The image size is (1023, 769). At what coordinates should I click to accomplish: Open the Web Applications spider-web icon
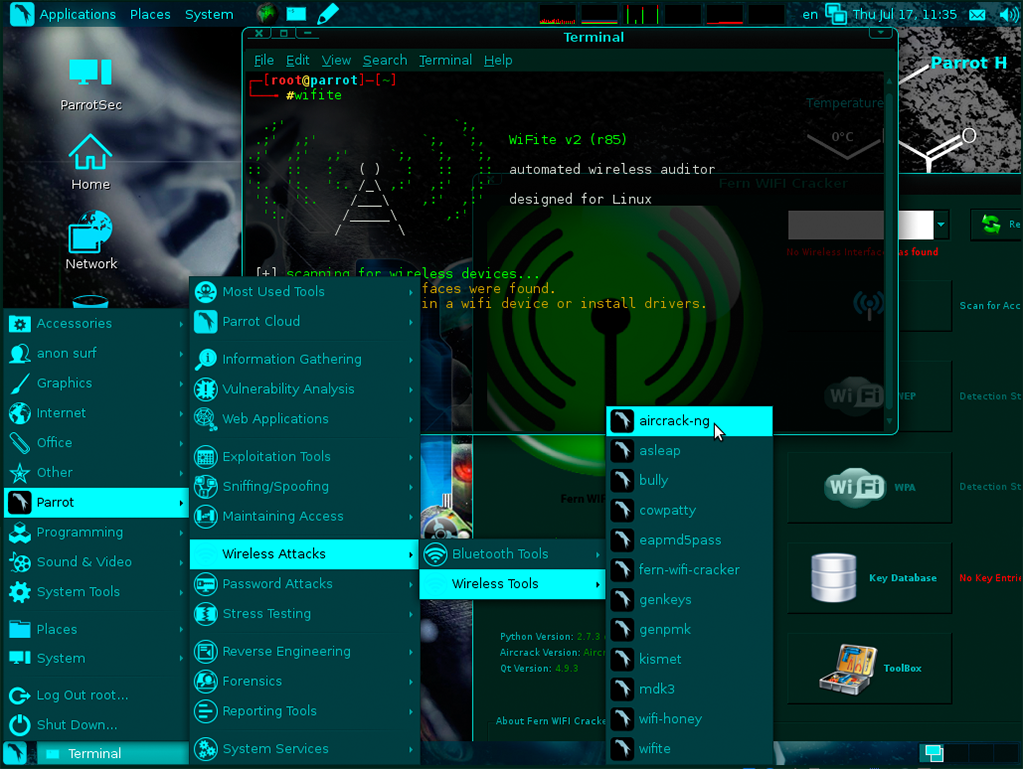pyautogui.click(x=206, y=419)
